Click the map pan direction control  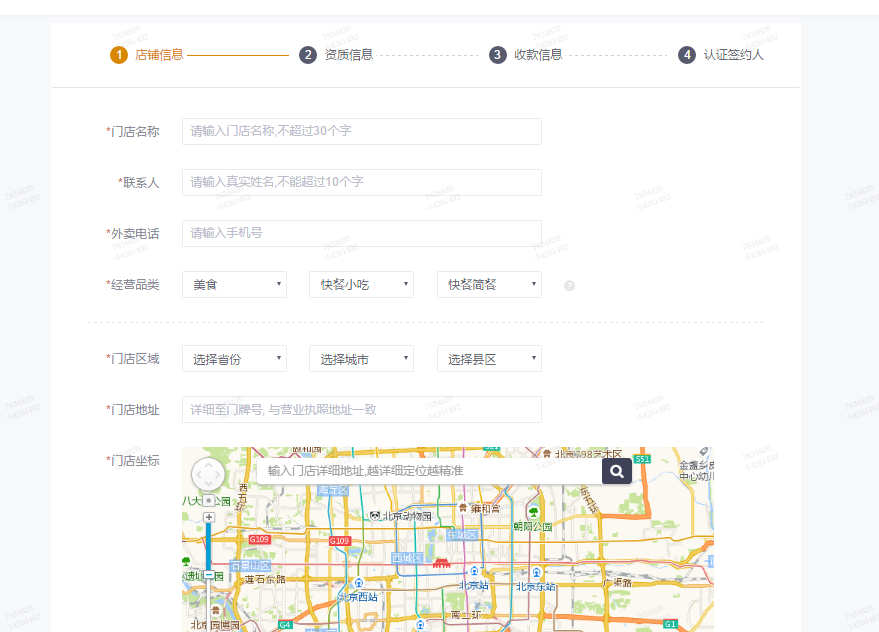click(208, 475)
